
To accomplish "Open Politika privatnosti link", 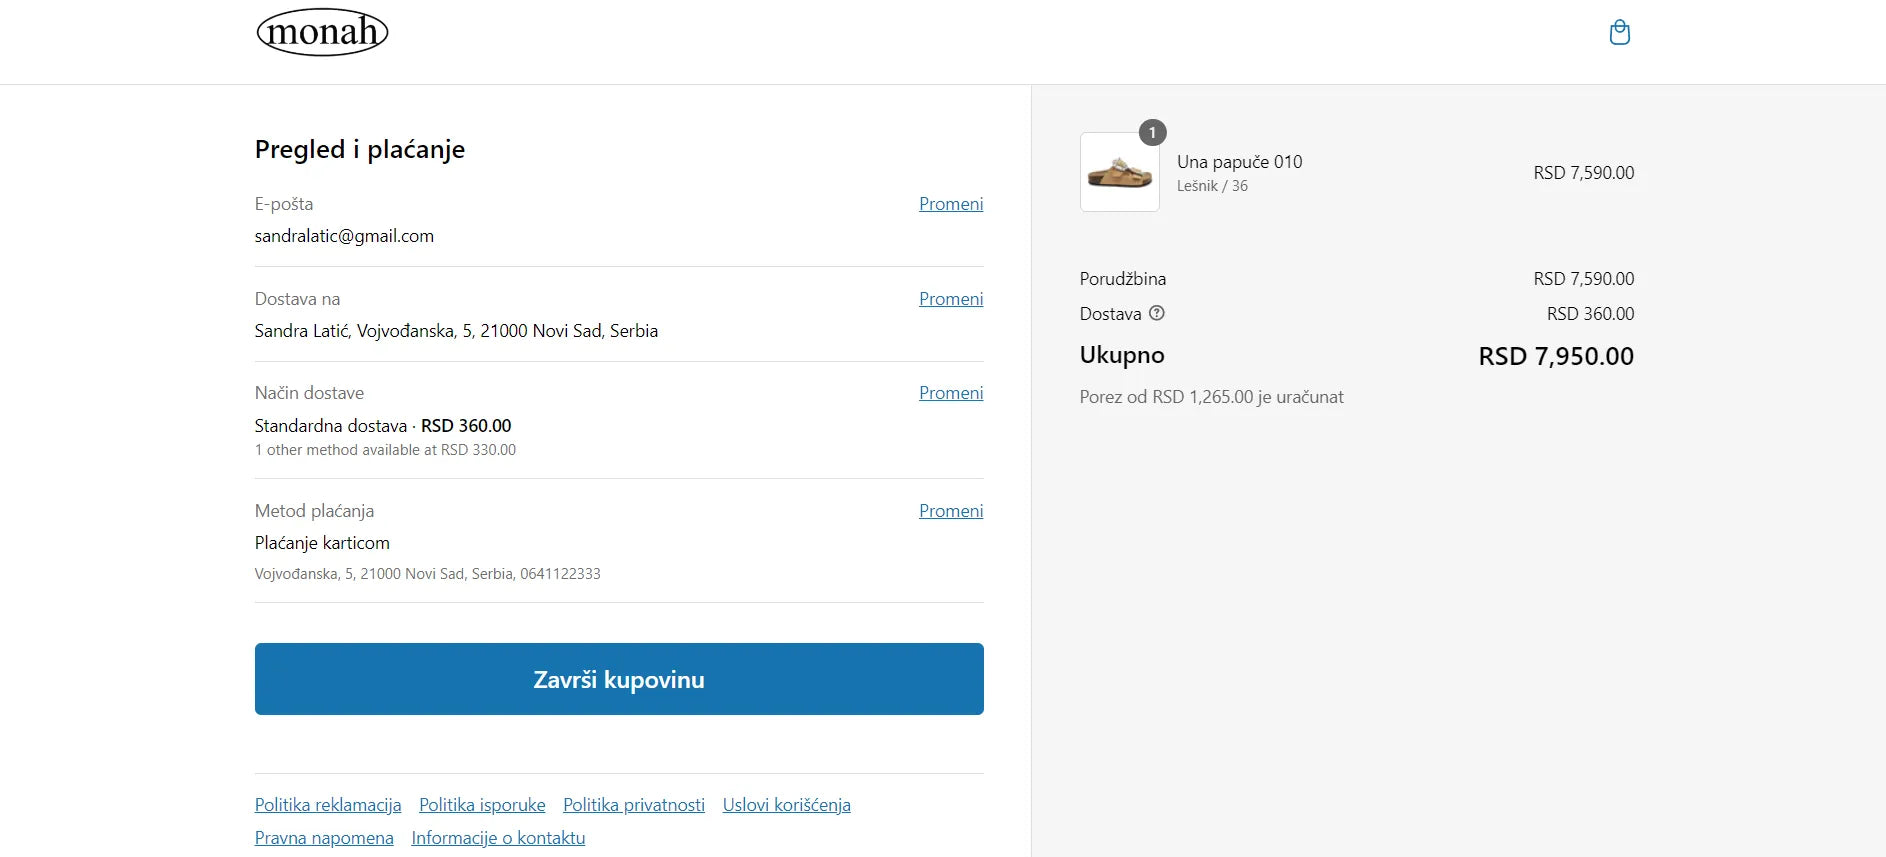I will click(x=634, y=805).
